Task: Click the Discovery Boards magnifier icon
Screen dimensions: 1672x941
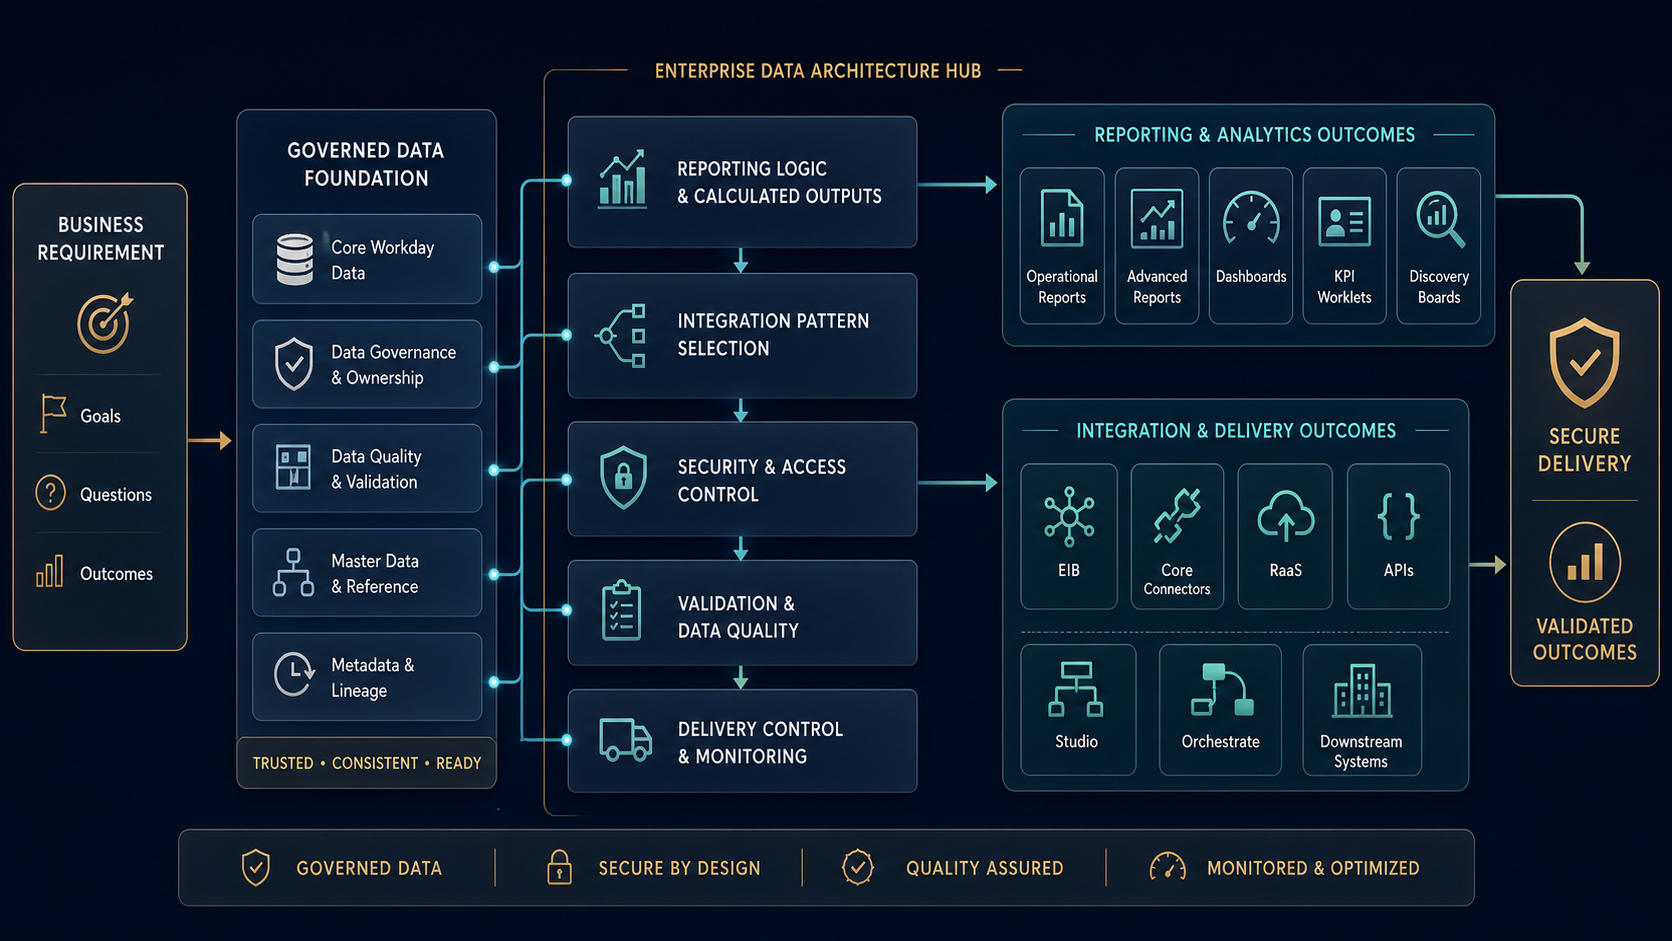Action: (x=1441, y=219)
